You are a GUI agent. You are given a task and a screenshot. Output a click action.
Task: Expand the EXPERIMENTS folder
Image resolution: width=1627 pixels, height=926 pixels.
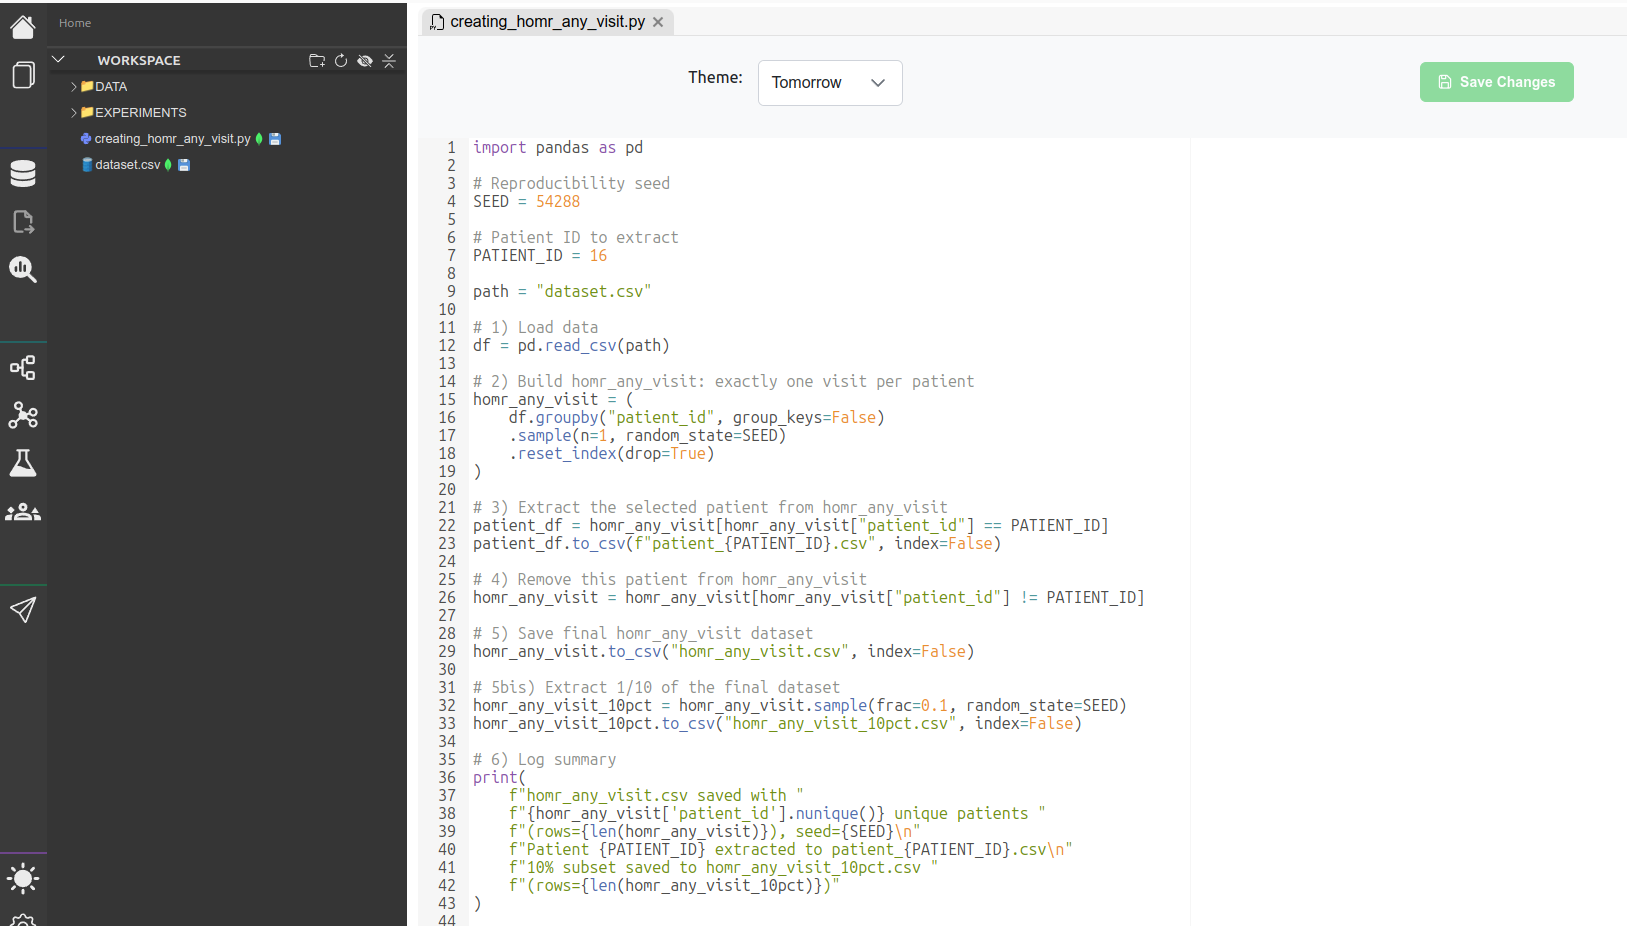tap(74, 113)
